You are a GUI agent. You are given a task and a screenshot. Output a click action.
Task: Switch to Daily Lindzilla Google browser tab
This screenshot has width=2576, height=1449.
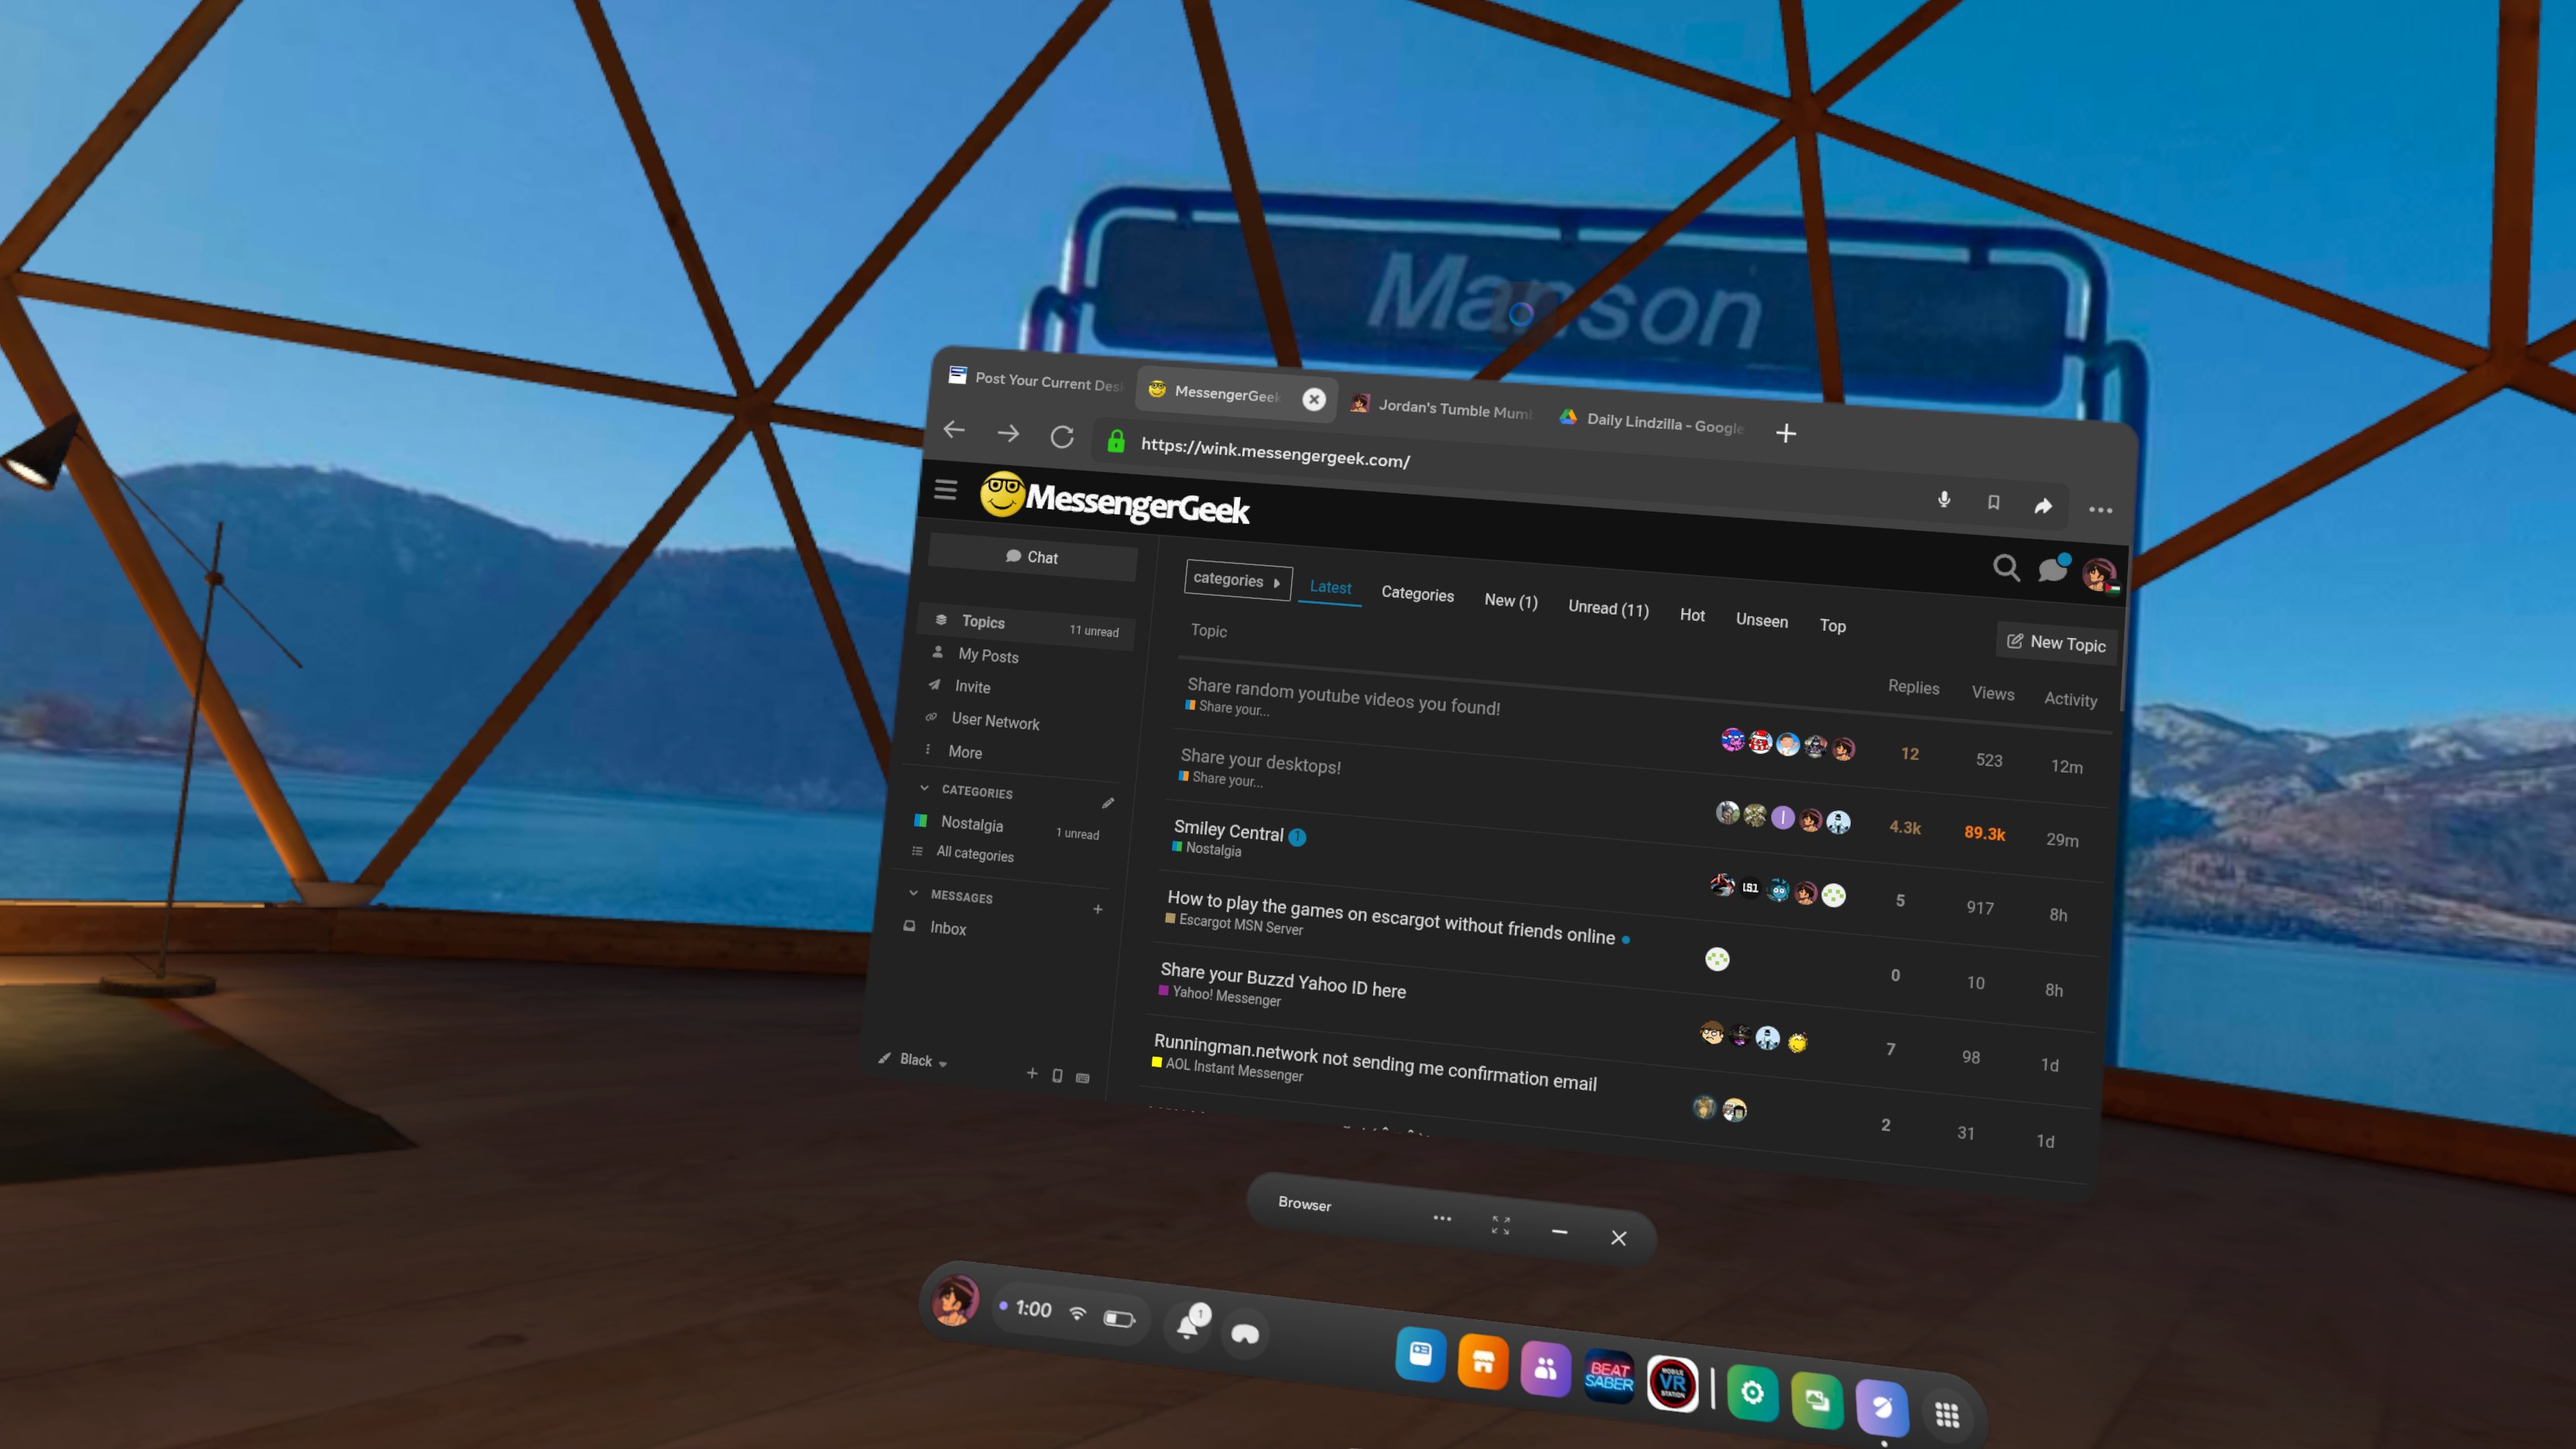[1652, 422]
